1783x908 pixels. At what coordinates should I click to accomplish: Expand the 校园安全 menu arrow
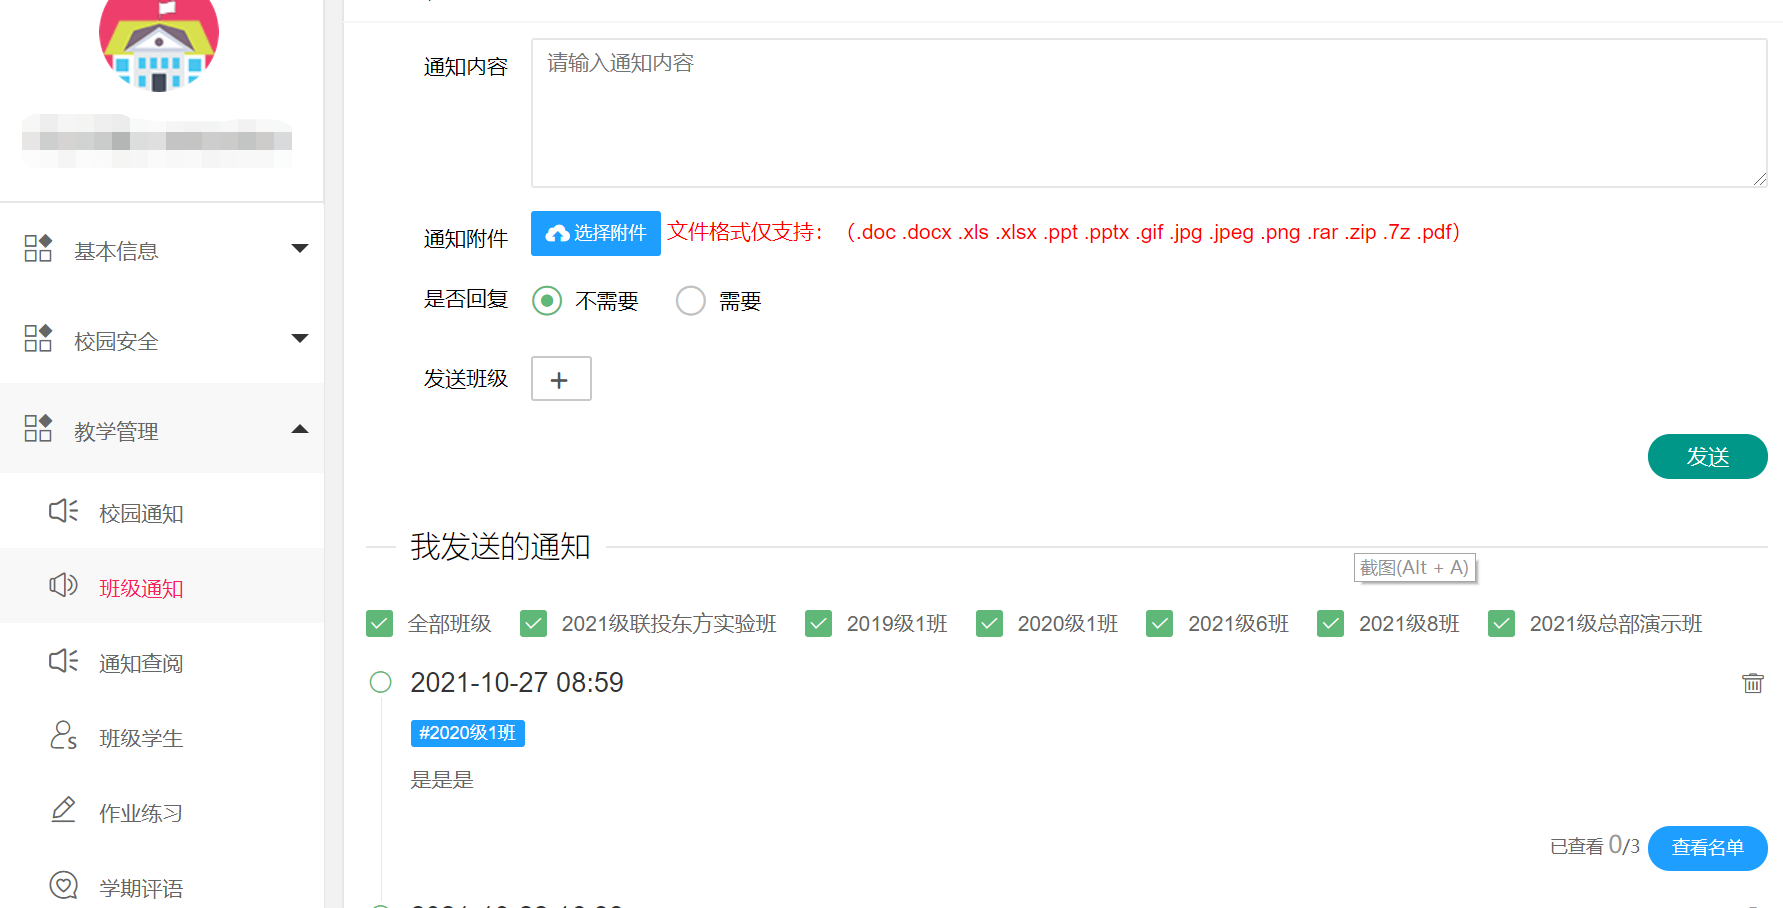(299, 339)
